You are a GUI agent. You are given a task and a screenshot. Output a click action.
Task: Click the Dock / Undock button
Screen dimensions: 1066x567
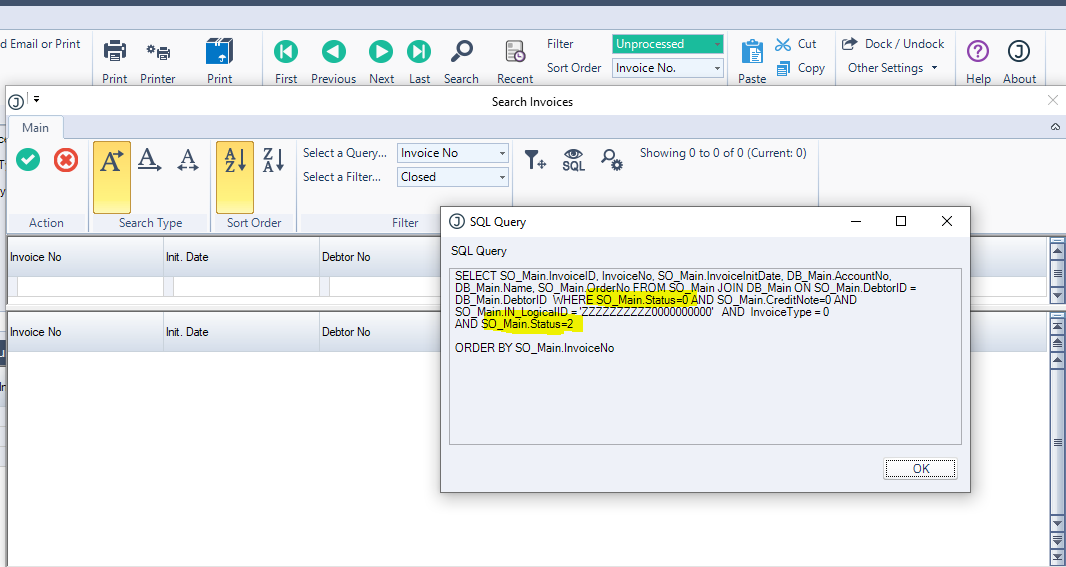tap(893, 44)
